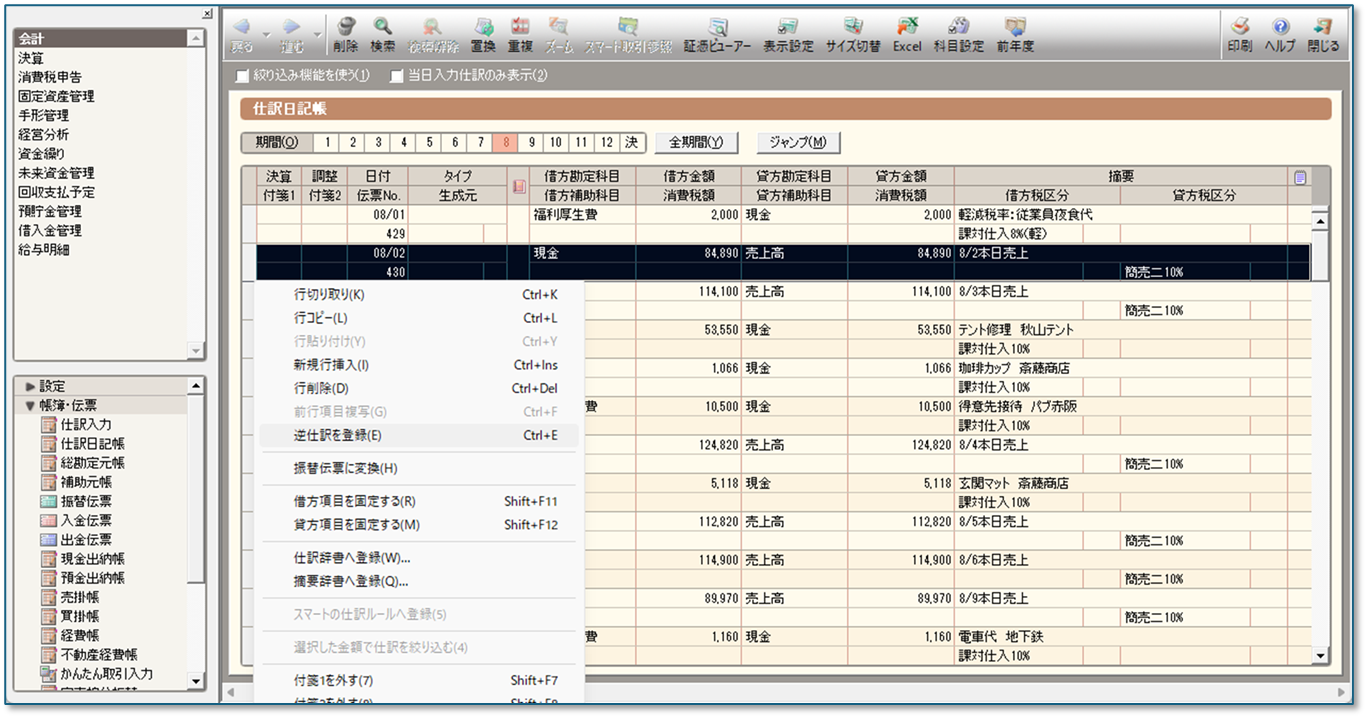Open the 検索 search tool
The image size is (1367, 718).
pos(382,33)
